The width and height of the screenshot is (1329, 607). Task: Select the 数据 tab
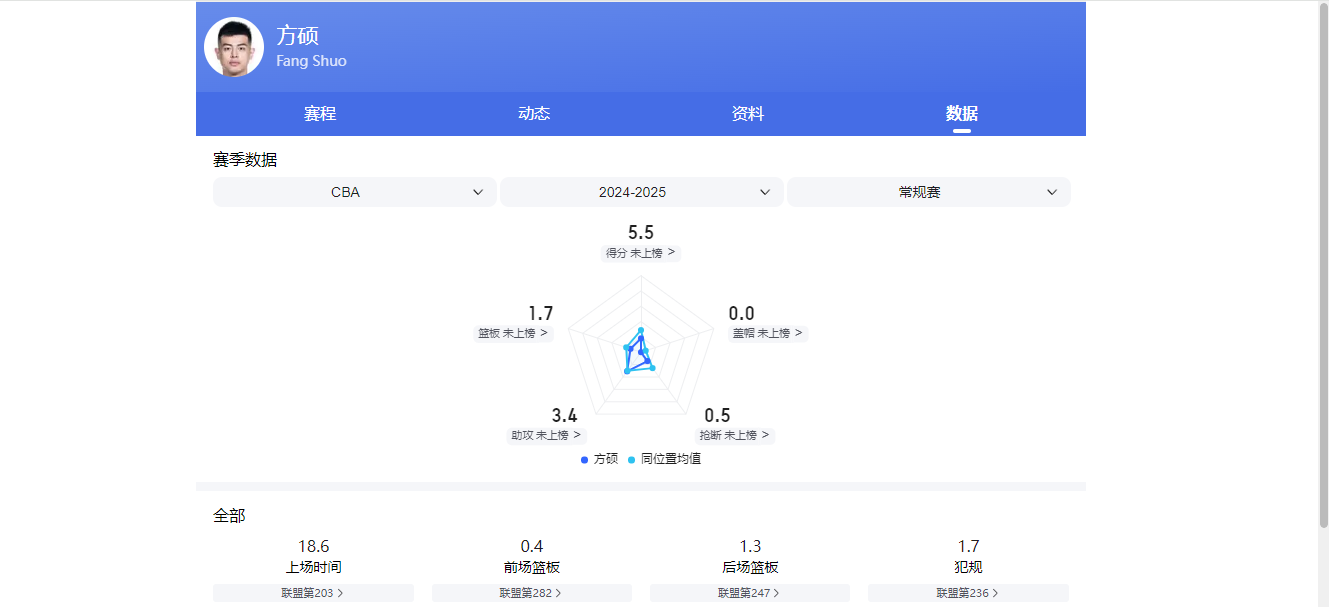[961, 114]
